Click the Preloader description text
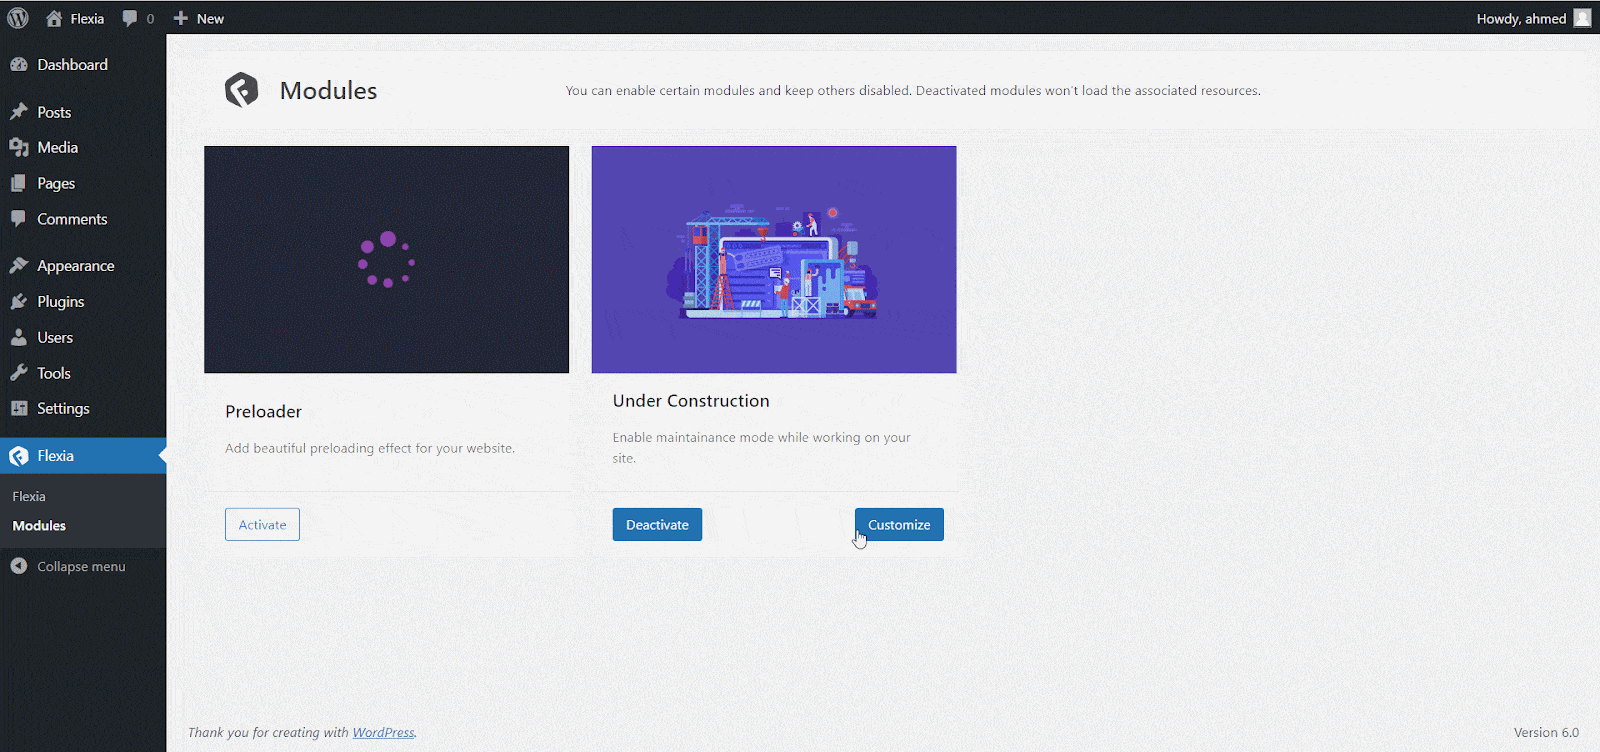The image size is (1600, 752). 370,448
